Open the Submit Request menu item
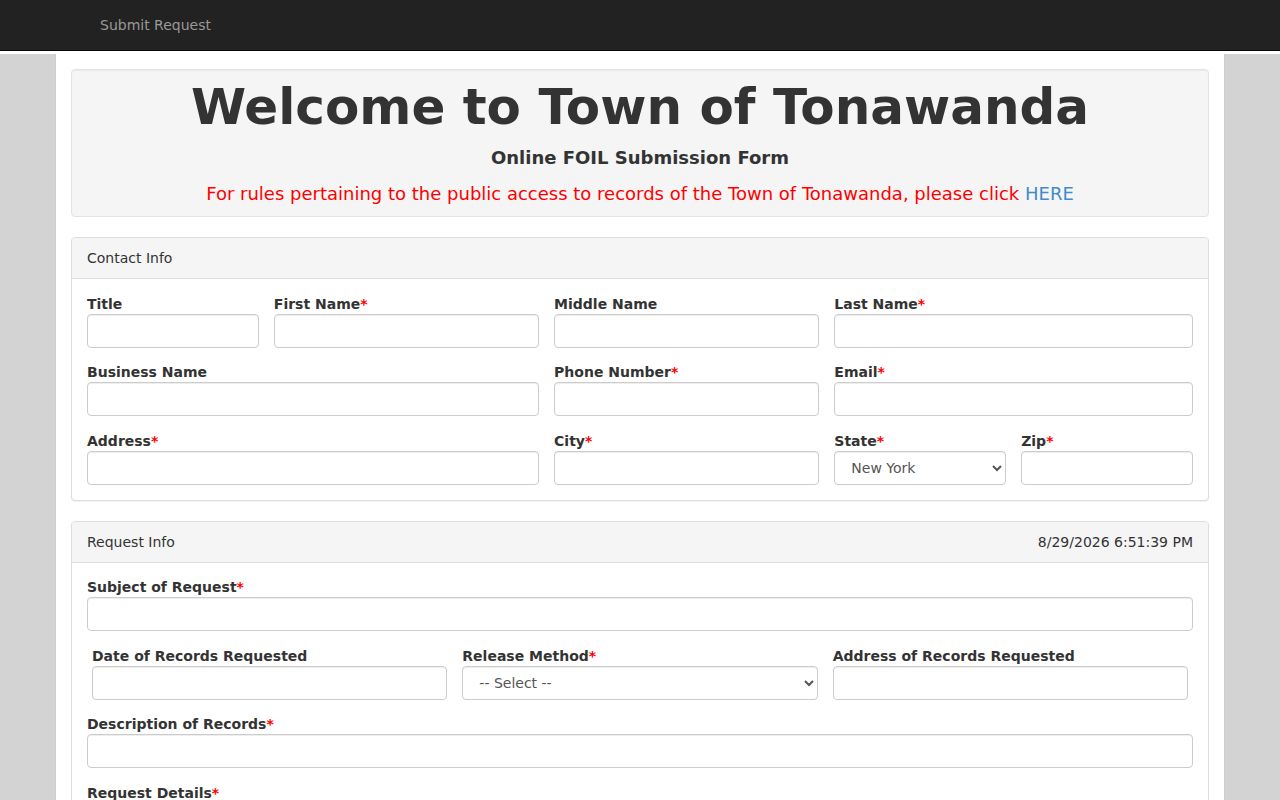 pos(155,25)
